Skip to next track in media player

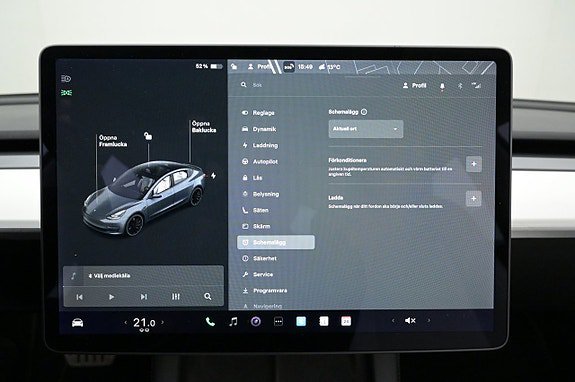coord(144,297)
